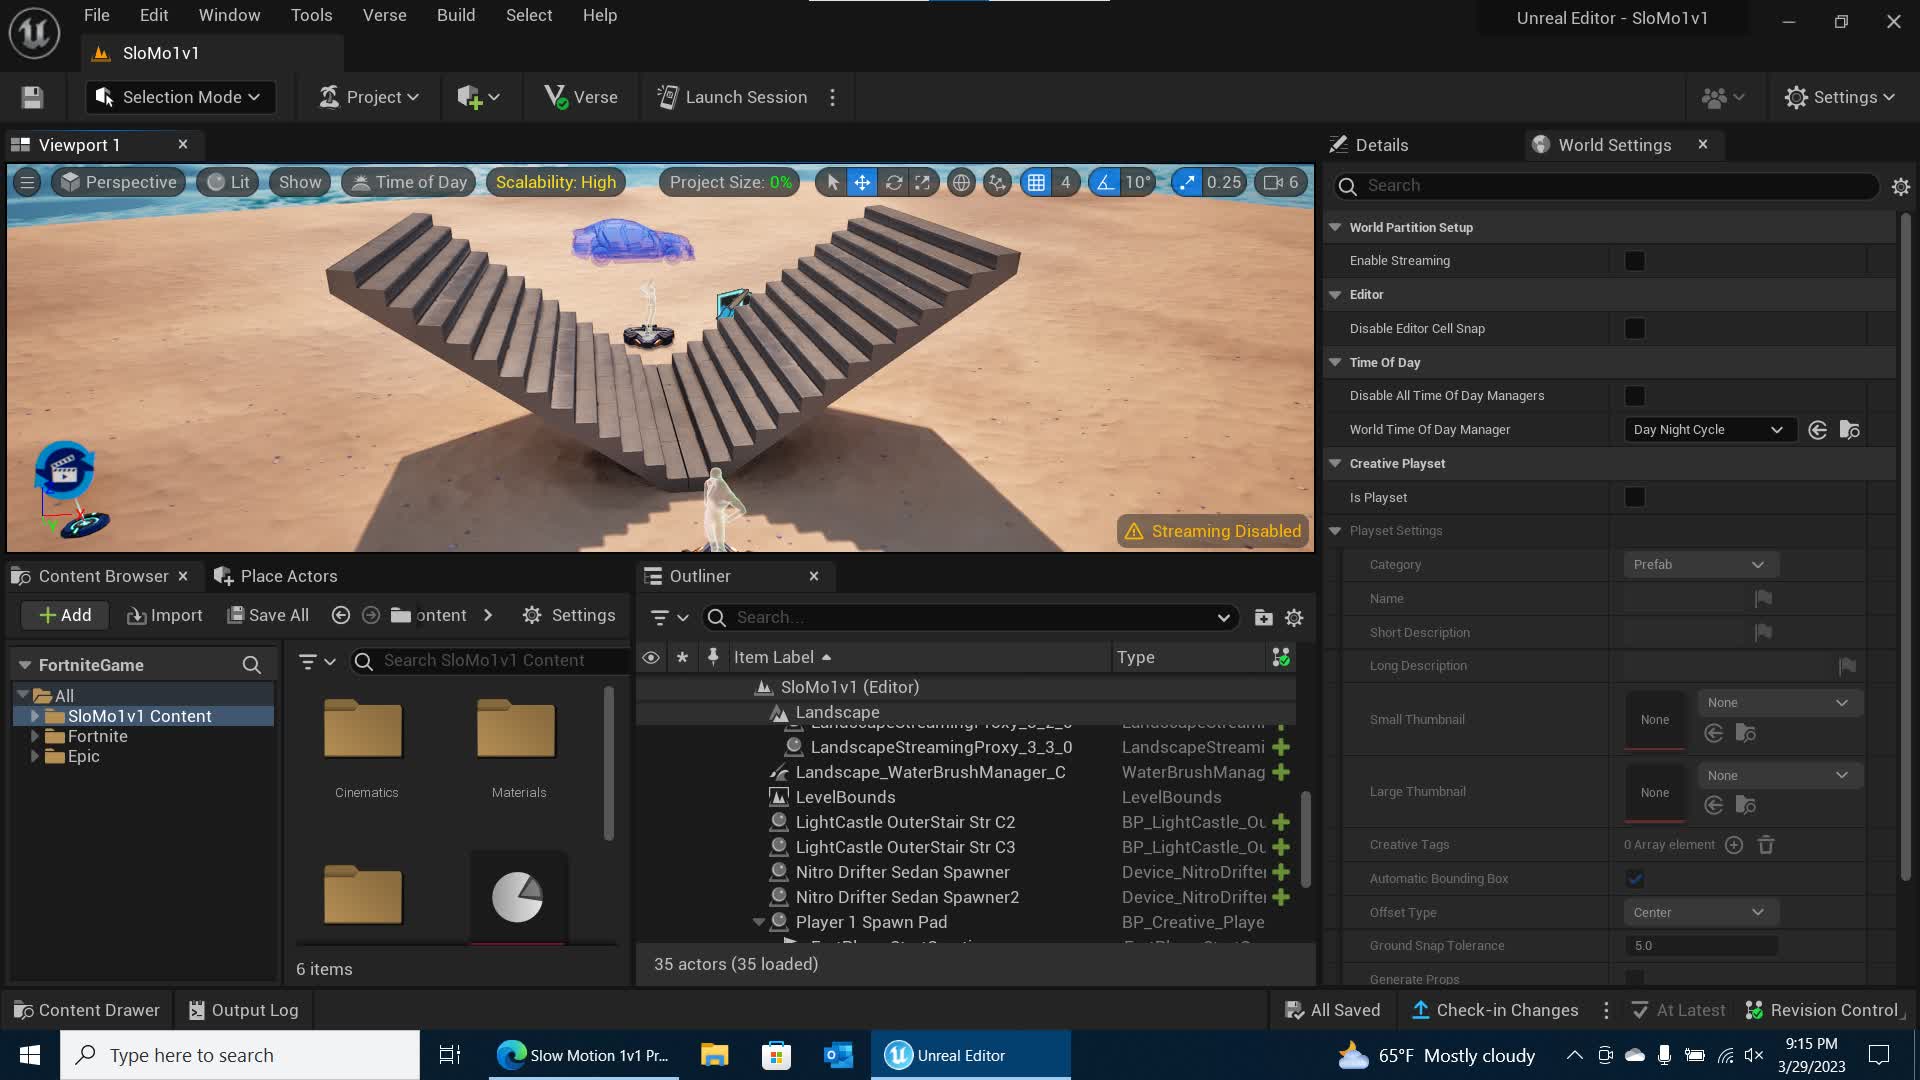This screenshot has height=1080, width=1920.
Task: Toggle grid snapping icon in viewport toolbar
Action: pyautogui.click(x=1036, y=182)
